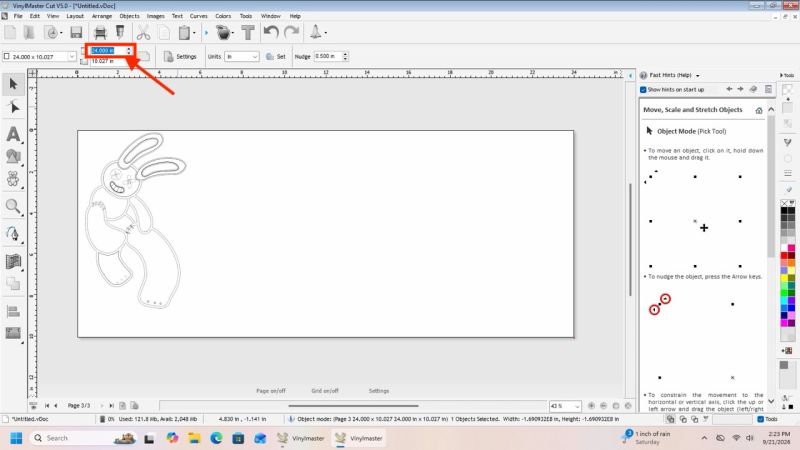Click the home icon in hints panel
800x450 pixels.
tap(759, 110)
